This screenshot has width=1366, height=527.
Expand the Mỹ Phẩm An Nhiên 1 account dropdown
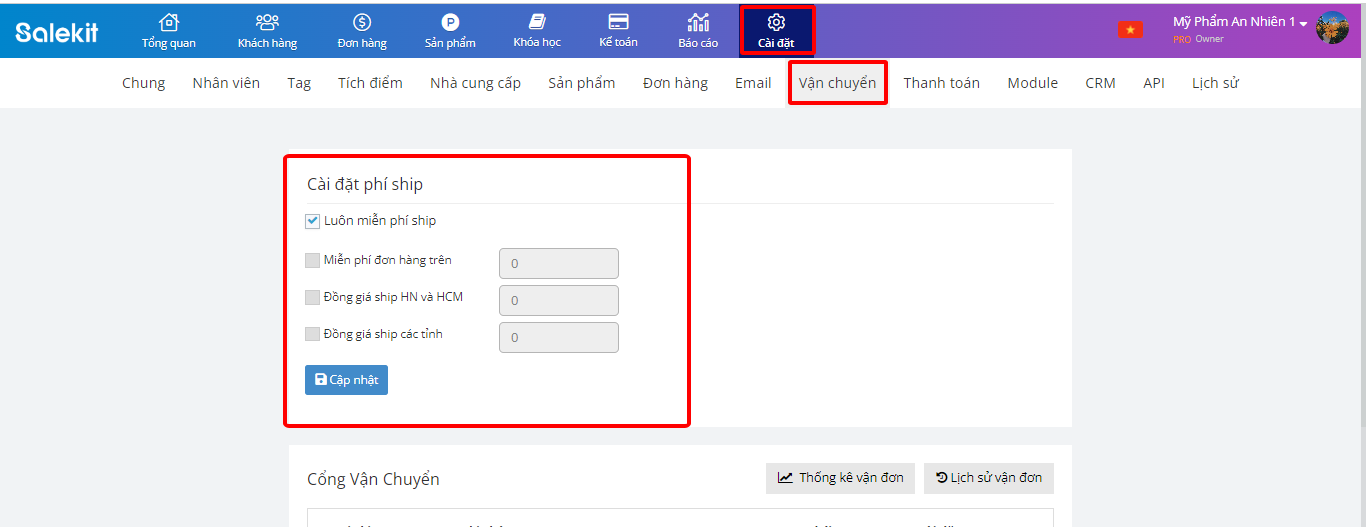coord(1240,22)
